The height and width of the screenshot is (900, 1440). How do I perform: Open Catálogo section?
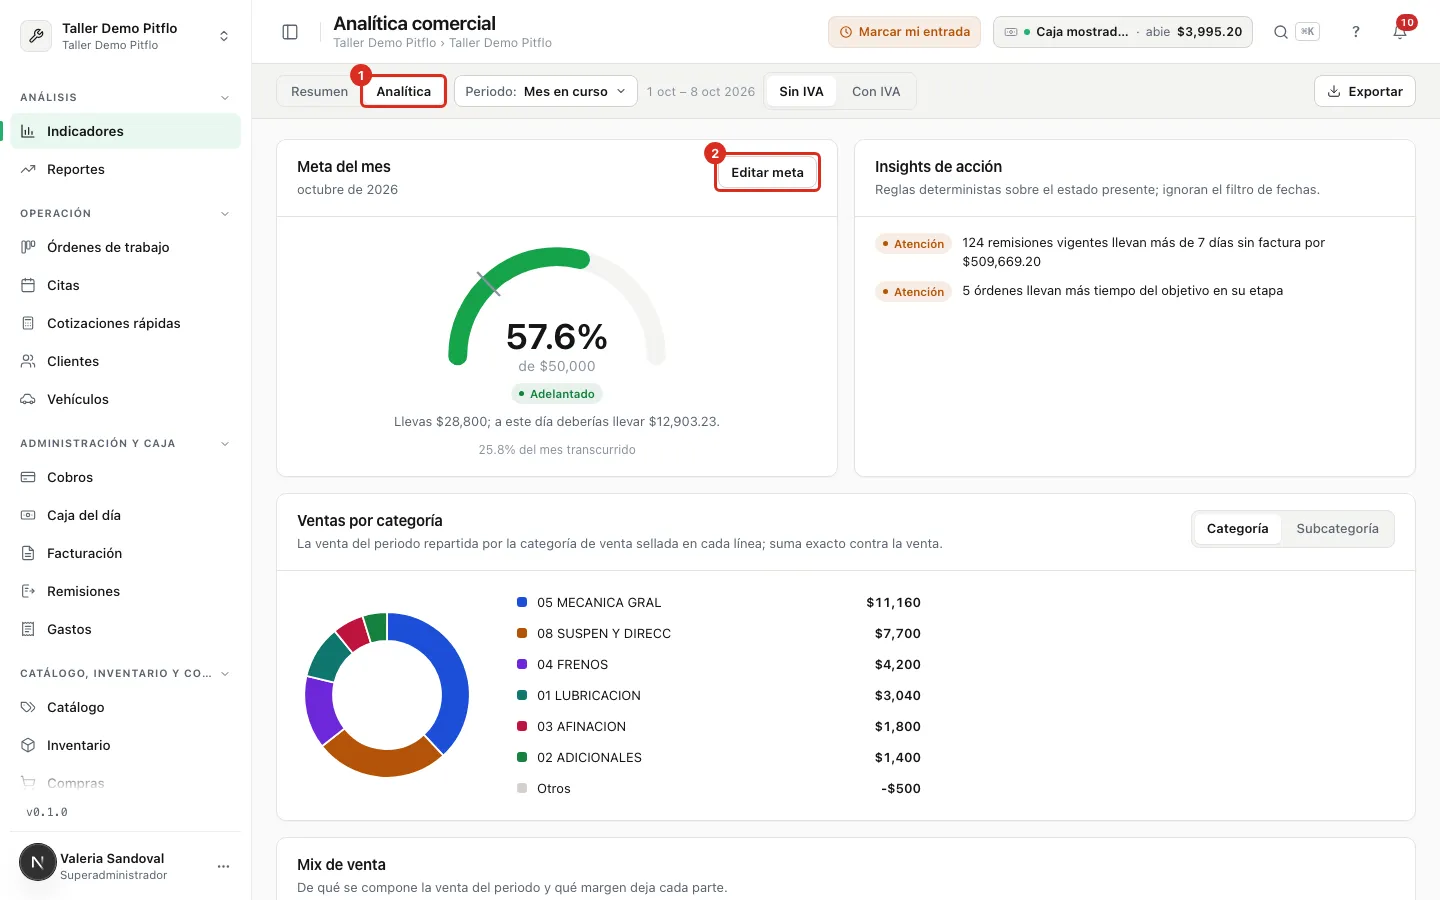126,707
